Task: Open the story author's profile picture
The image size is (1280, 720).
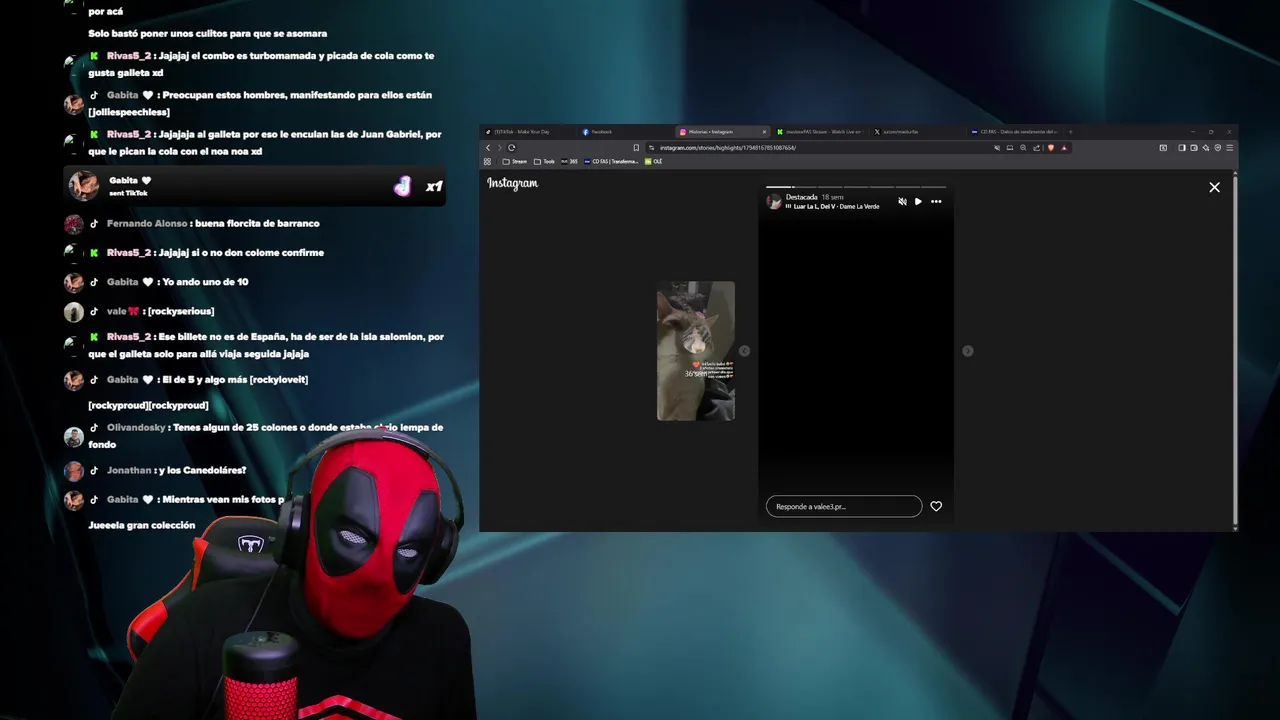Action: pos(774,201)
